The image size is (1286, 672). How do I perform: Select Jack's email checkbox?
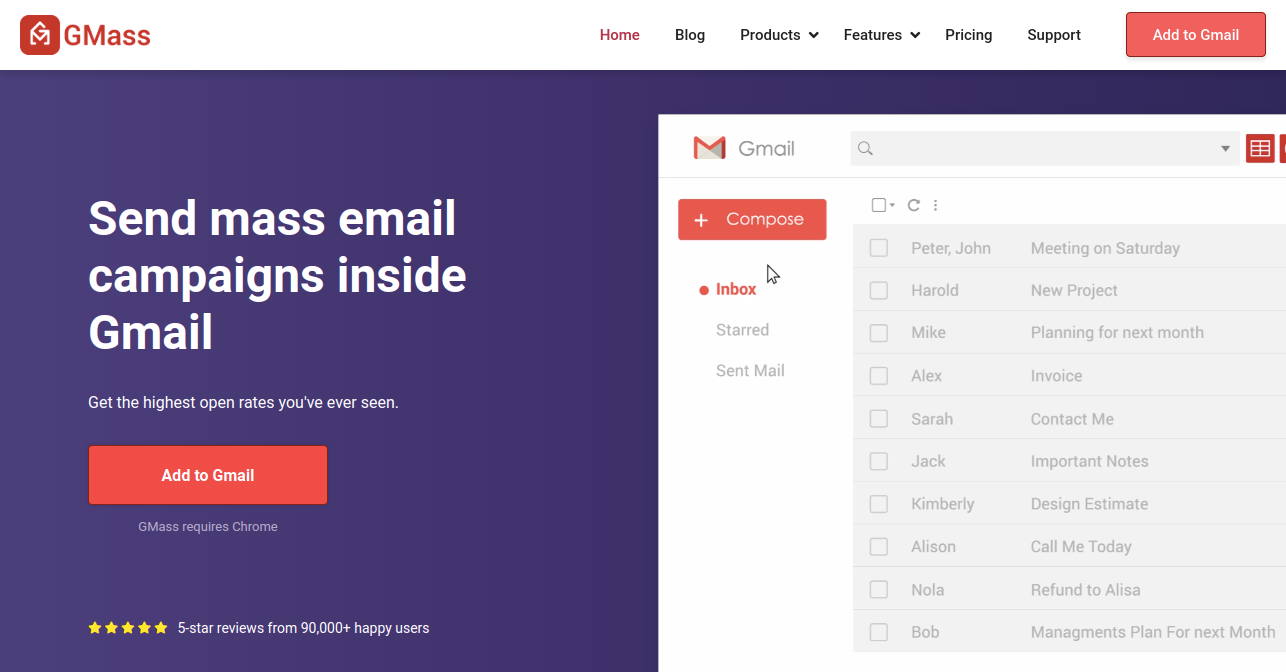click(879, 461)
